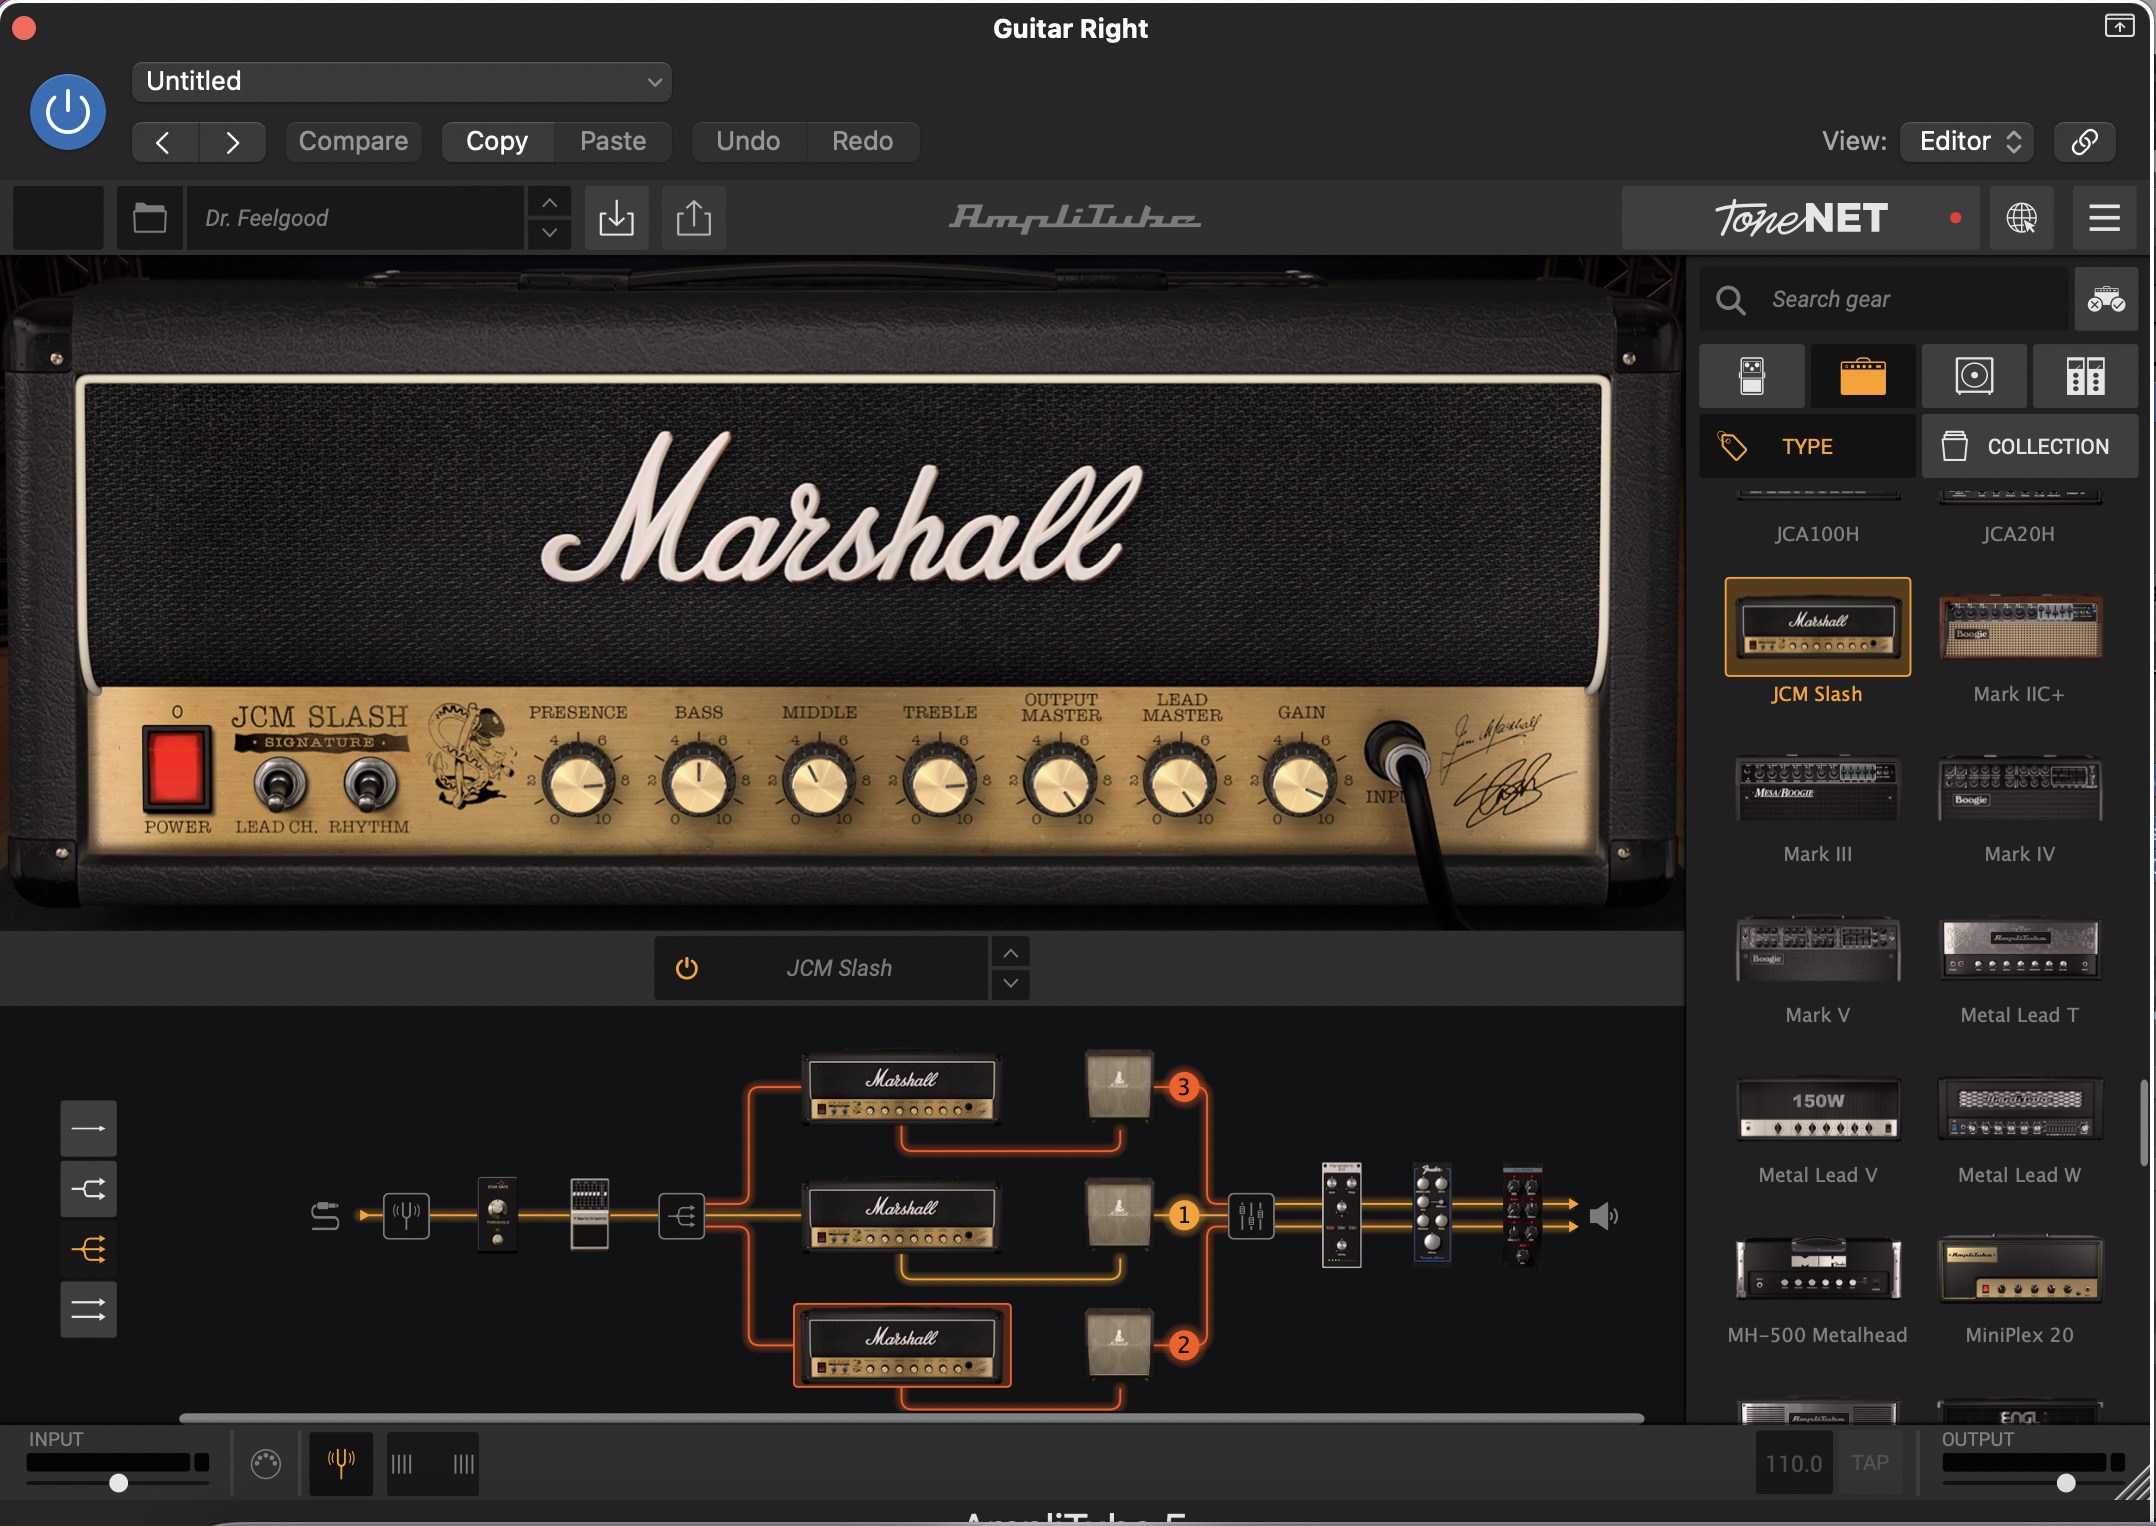
Task: Select the JCM Slash amp thumbnail
Action: click(1817, 627)
